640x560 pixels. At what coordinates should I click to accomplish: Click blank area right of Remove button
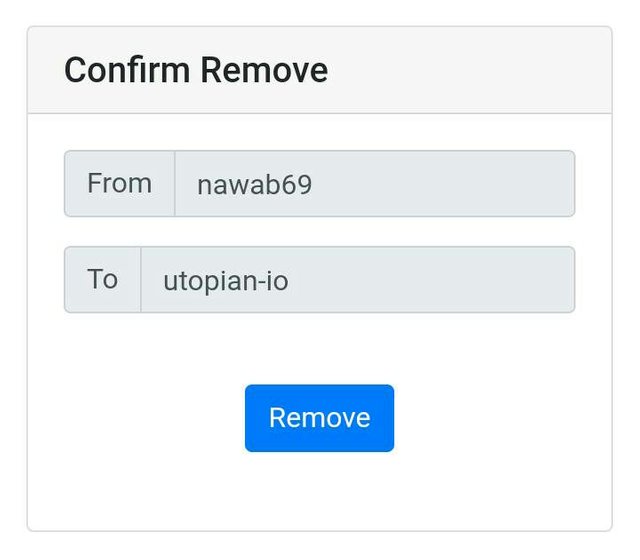pyautogui.click(x=500, y=418)
